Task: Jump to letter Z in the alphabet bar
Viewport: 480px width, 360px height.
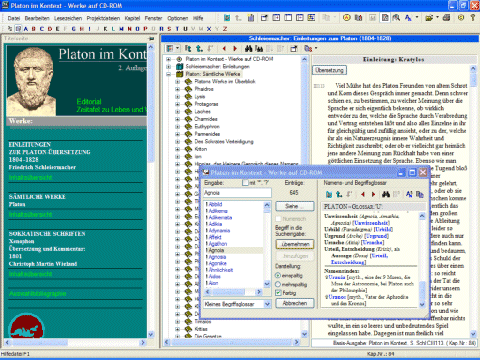Action: [225, 29]
